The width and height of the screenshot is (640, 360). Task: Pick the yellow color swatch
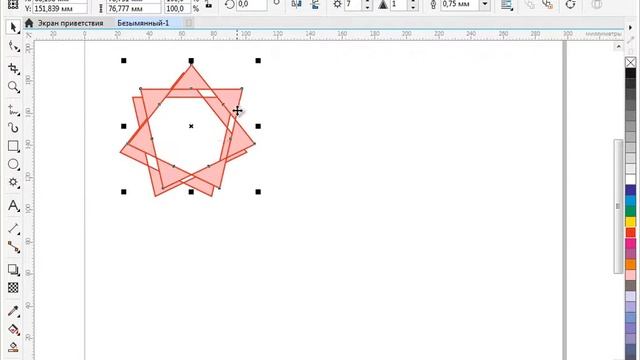[x=631, y=222]
